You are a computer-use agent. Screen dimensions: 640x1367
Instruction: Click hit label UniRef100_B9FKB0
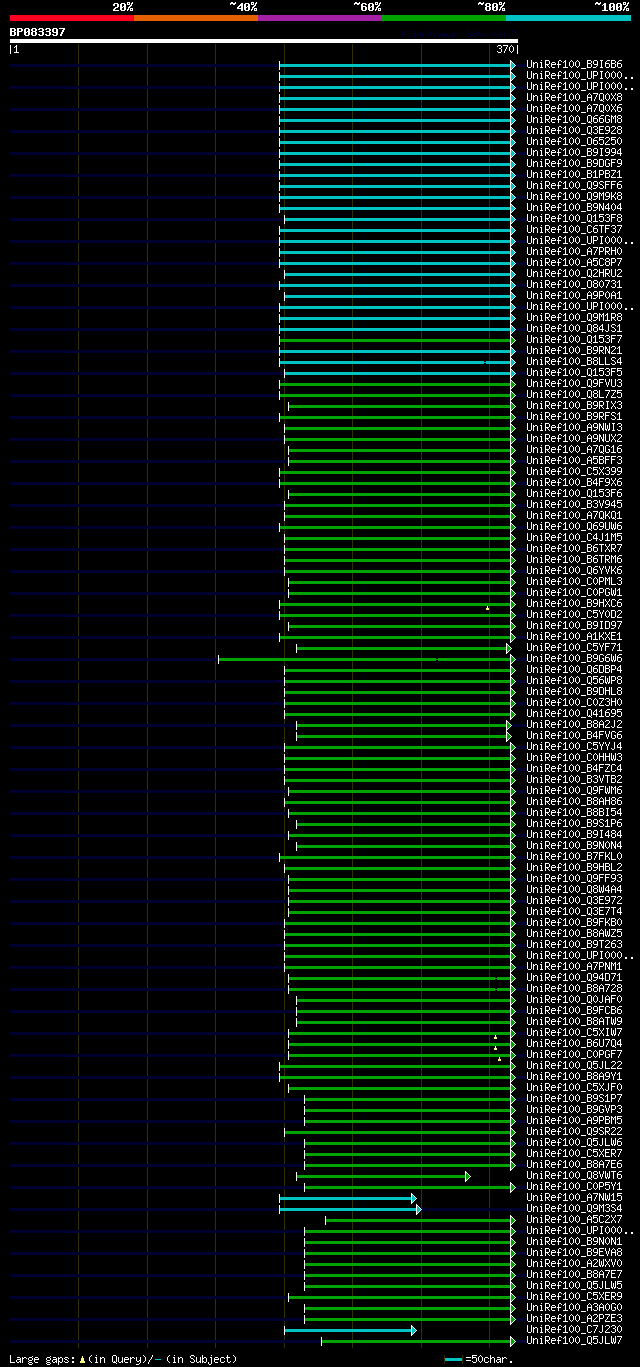(x=574, y=923)
